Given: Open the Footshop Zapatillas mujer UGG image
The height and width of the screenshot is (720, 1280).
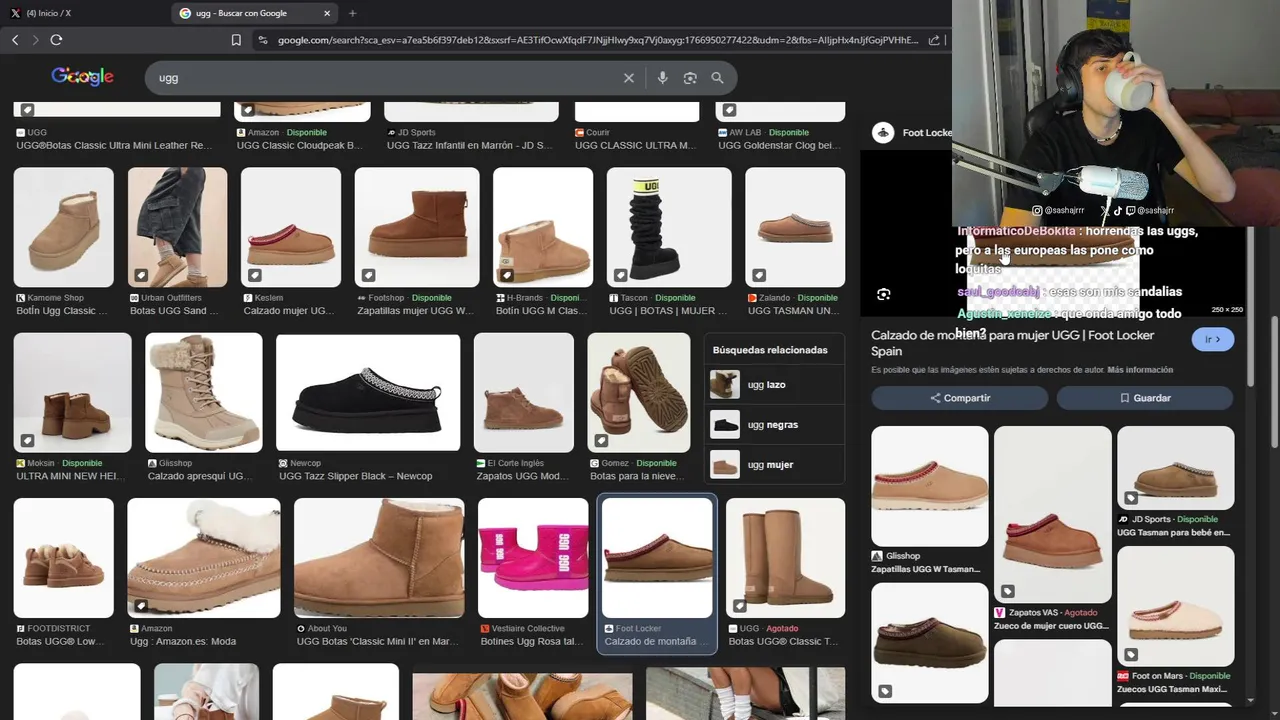Looking at the screenshot, I should (x=417, y=227).
